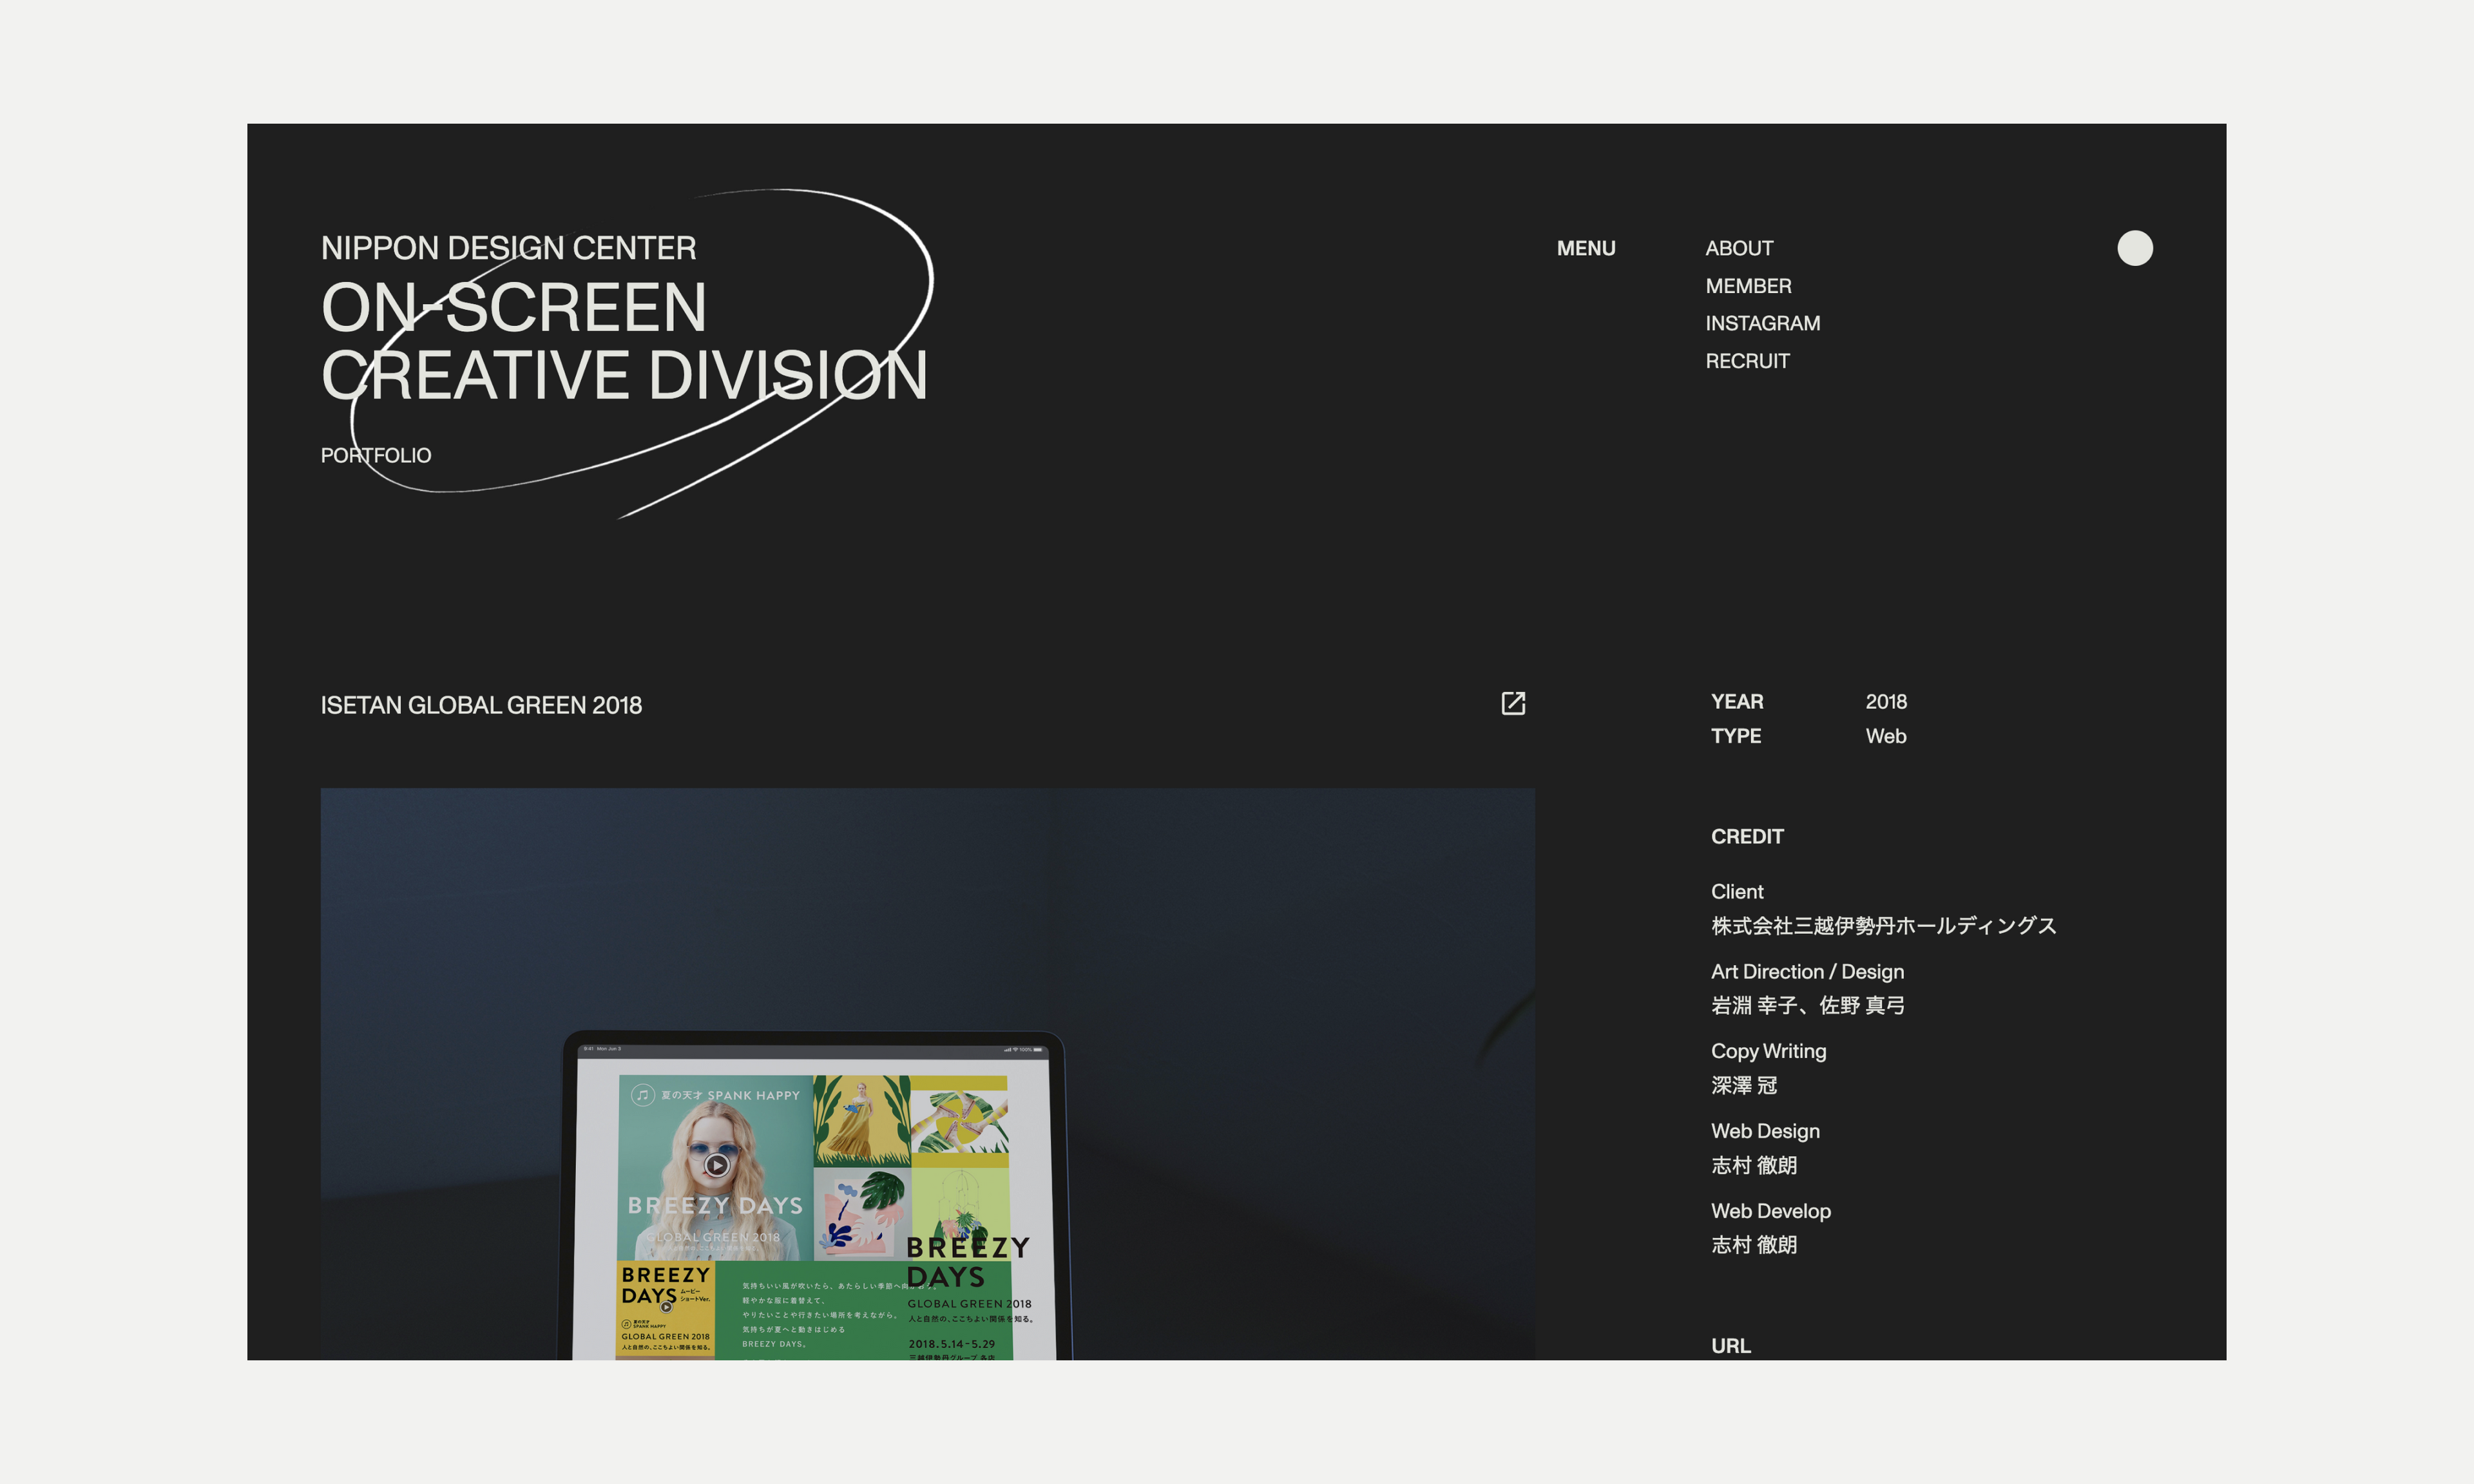The height and width of the screenshot is (1484, 2474).
Task: Select the PORTFOLIO link under the logo
Action: coord(376,455)
